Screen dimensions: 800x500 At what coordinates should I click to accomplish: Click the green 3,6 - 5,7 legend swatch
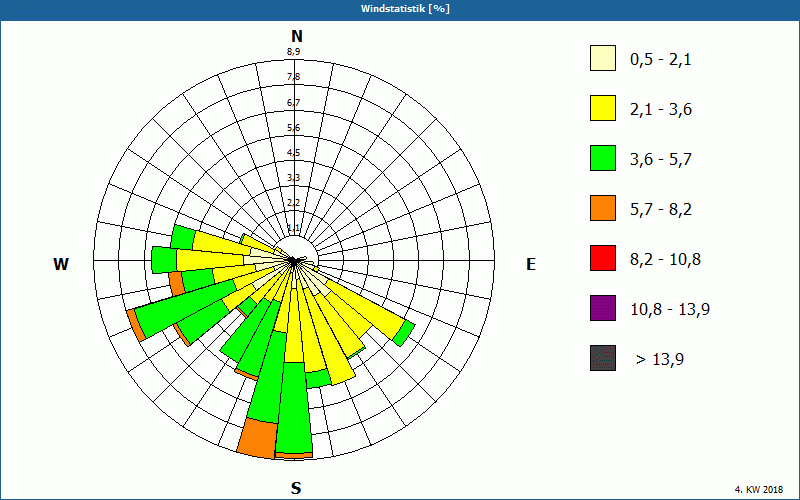pyautogui.click(x=603, y=158)
